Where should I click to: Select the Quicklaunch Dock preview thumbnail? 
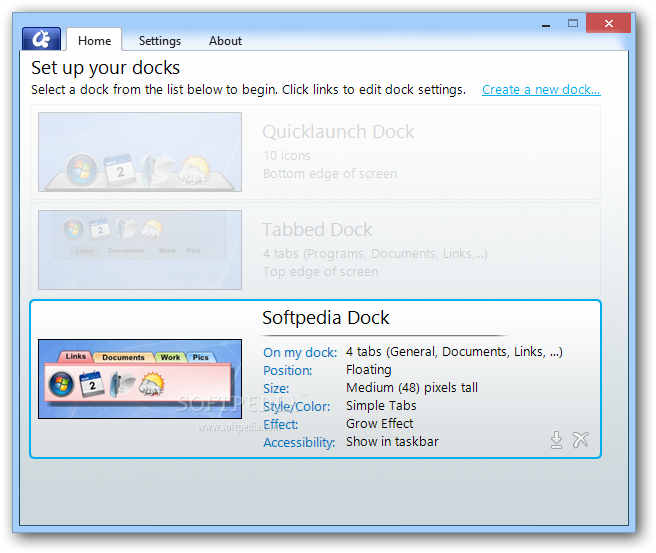[x=140, y=152]
